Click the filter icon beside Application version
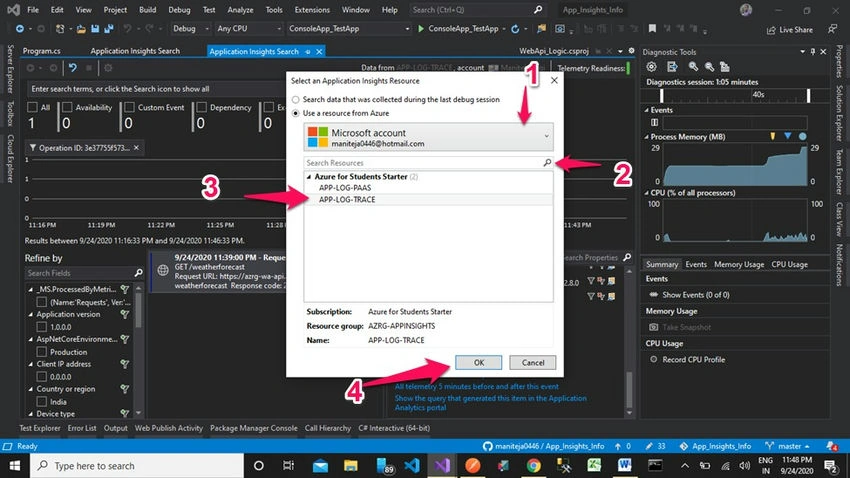The image size is (850, 478). [125, 314]
